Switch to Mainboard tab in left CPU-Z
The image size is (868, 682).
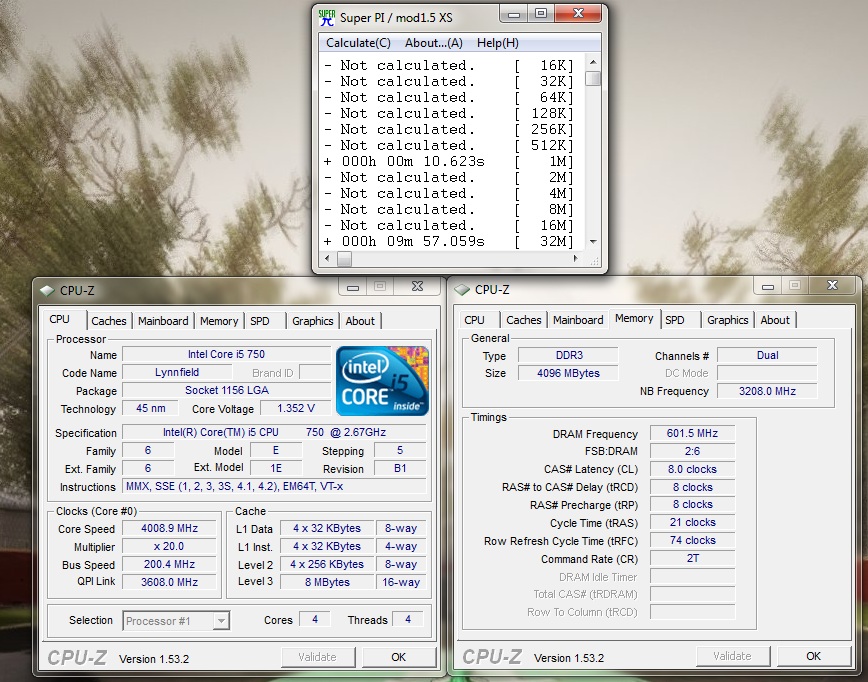(x=163, y=321)
